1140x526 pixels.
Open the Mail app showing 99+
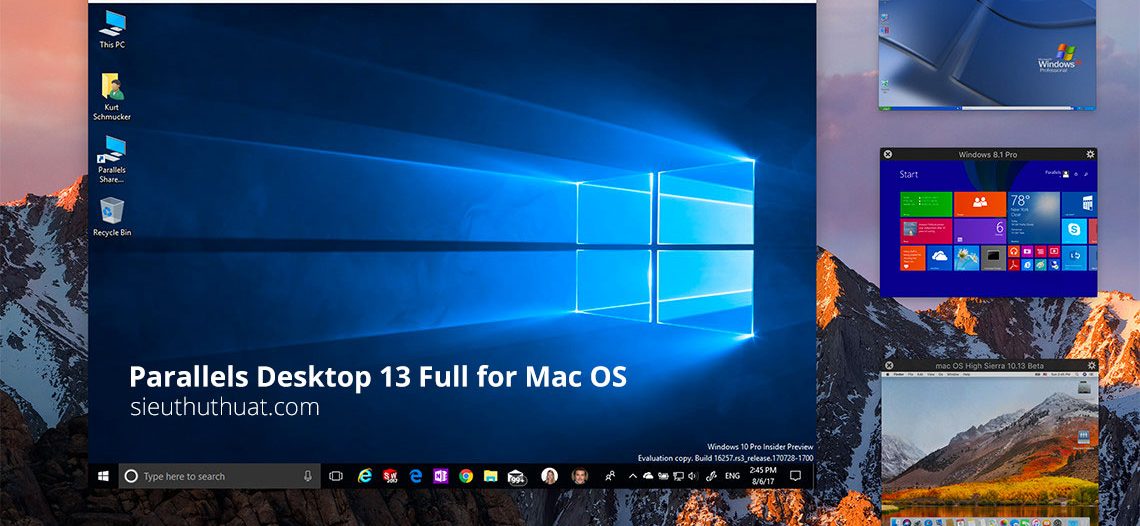[x=516, y=477]
